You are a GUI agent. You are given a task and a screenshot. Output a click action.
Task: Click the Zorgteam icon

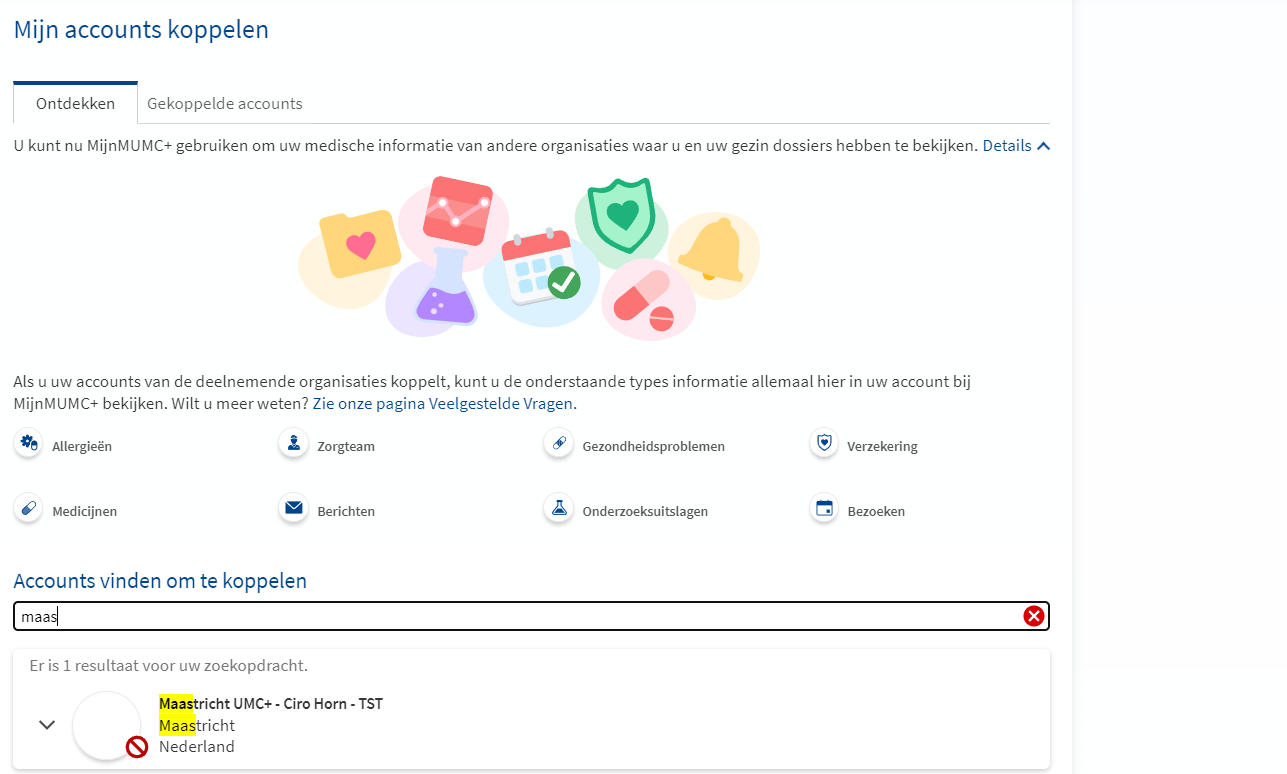pos(294,443)
